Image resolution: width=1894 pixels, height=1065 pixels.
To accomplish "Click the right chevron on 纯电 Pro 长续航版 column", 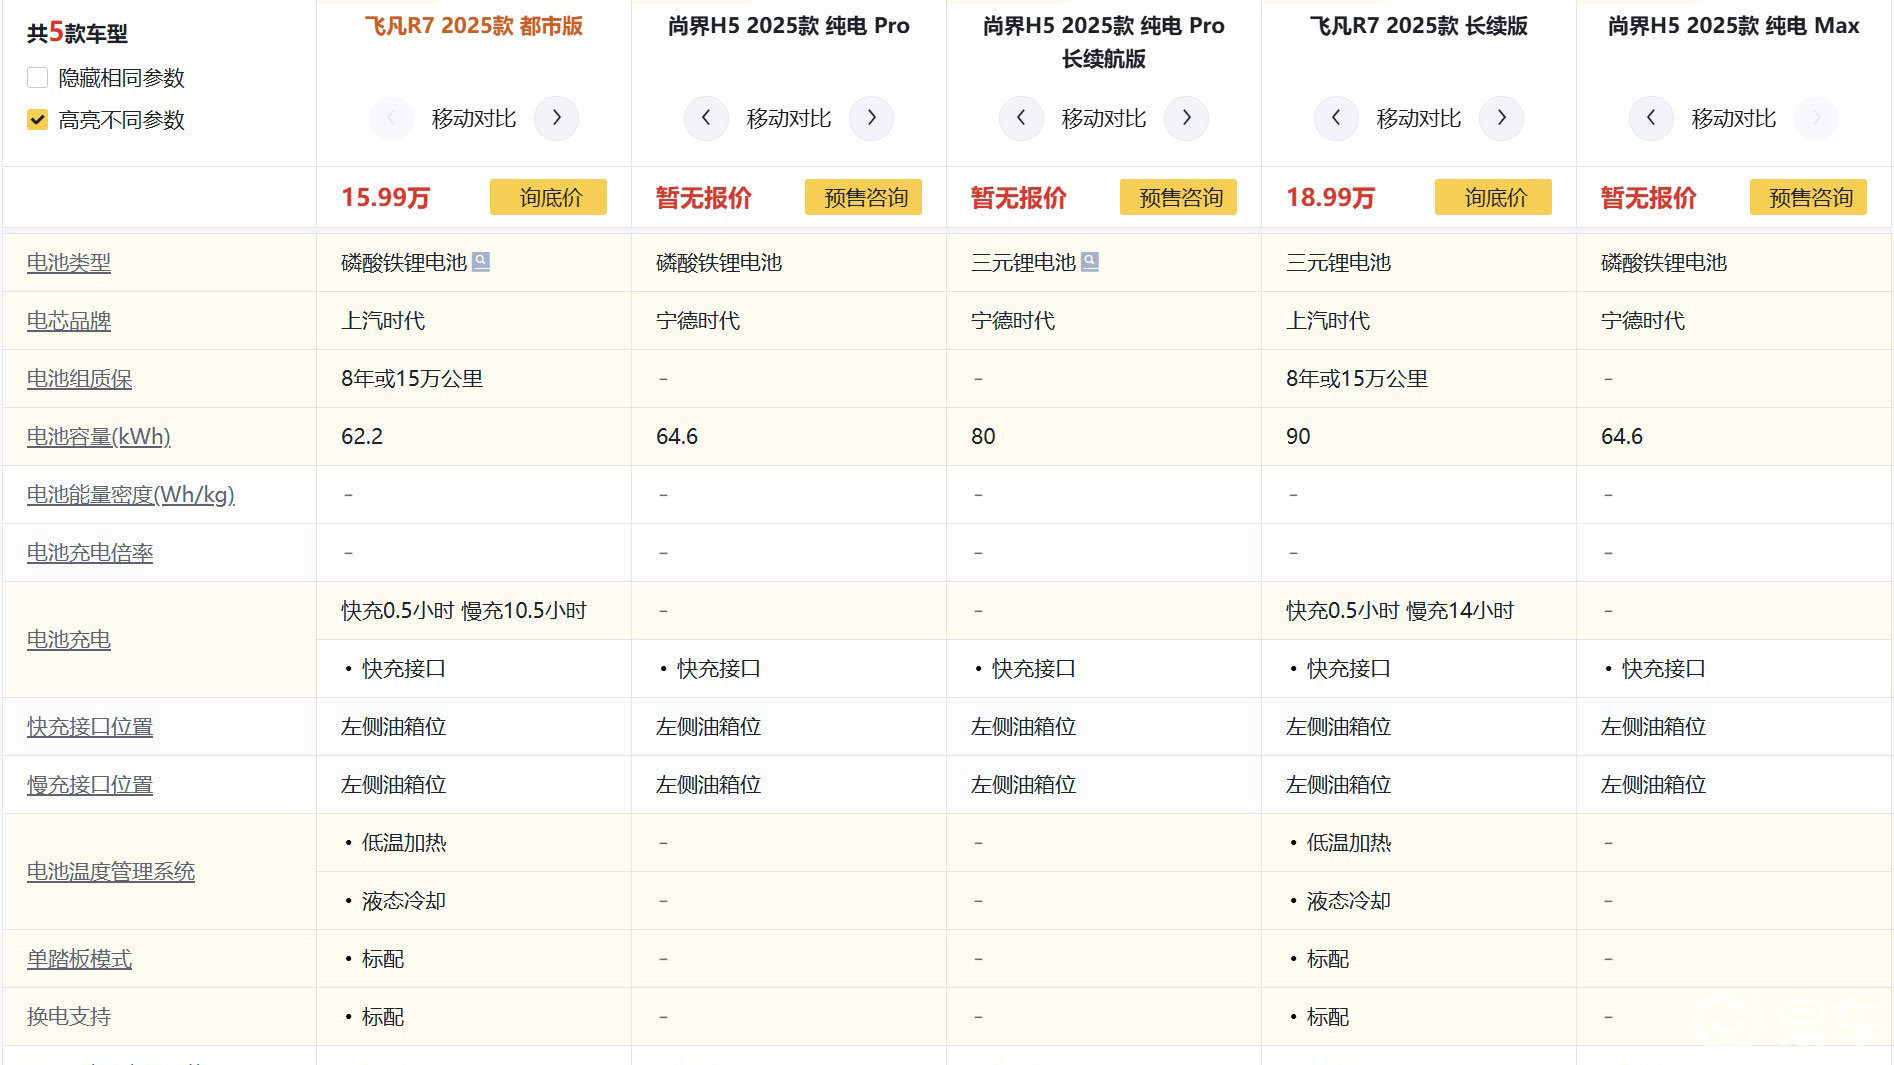I will pyautogui.click(x=1187, y=118).
